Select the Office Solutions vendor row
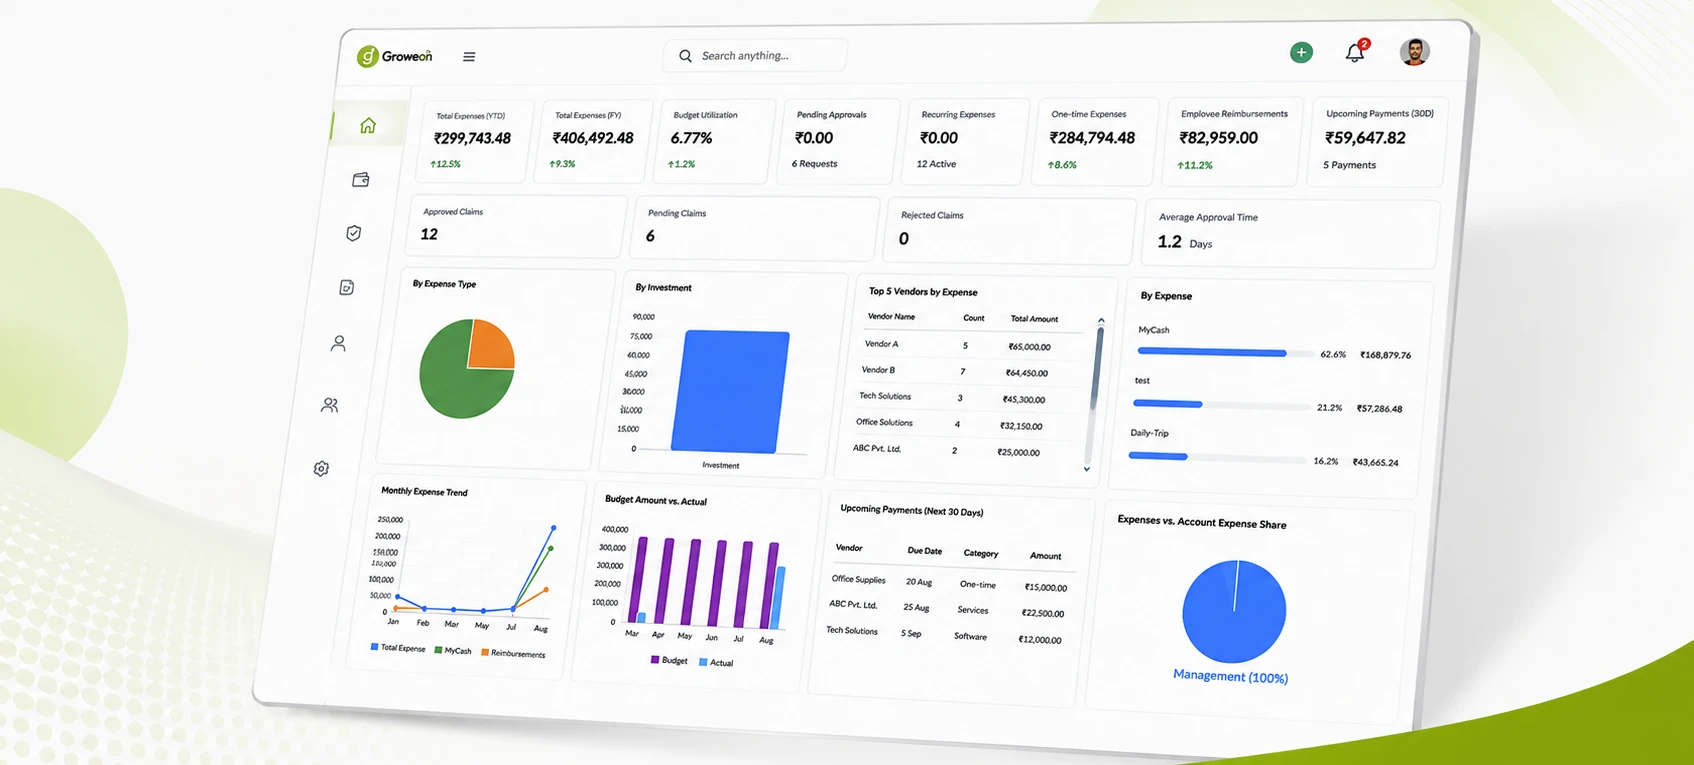Screen dimensions: 1694x765 point(963,424)
